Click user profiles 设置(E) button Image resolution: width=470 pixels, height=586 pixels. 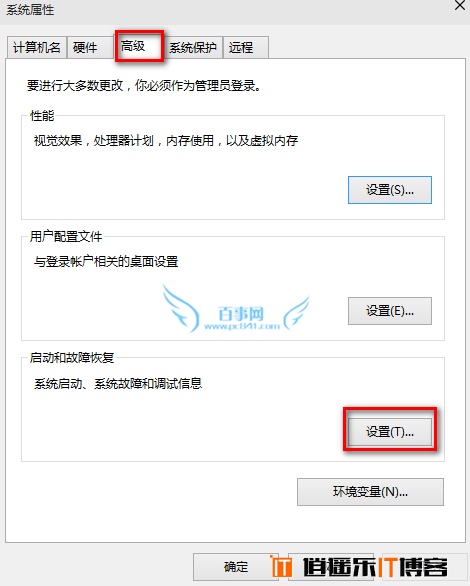click(x=390, y=311)
